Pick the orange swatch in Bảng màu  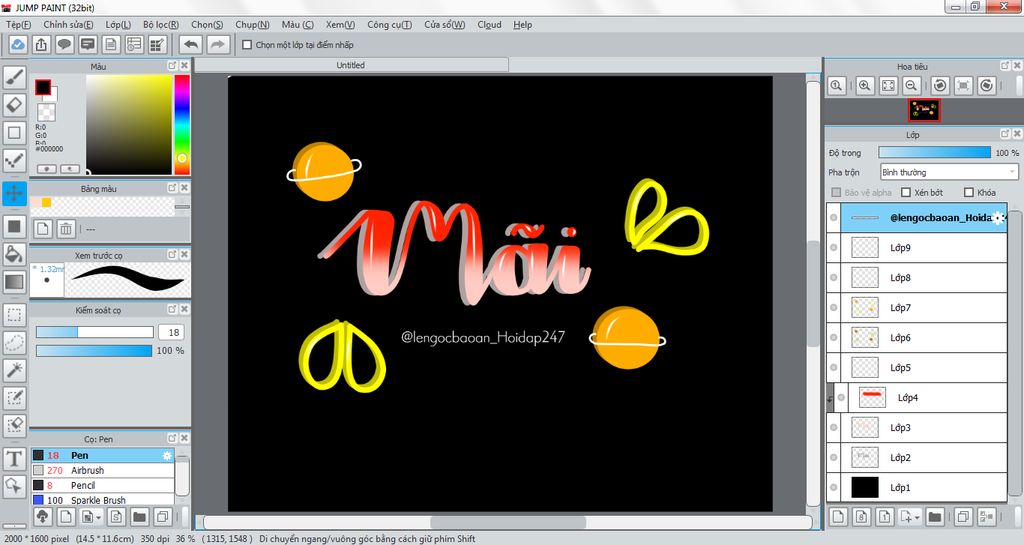[x=46, y=203]
